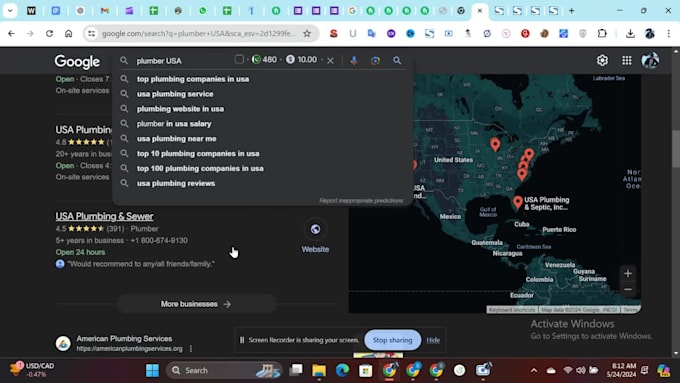
Task: Open the Google apps grid
Action: (x=627, y=61)
